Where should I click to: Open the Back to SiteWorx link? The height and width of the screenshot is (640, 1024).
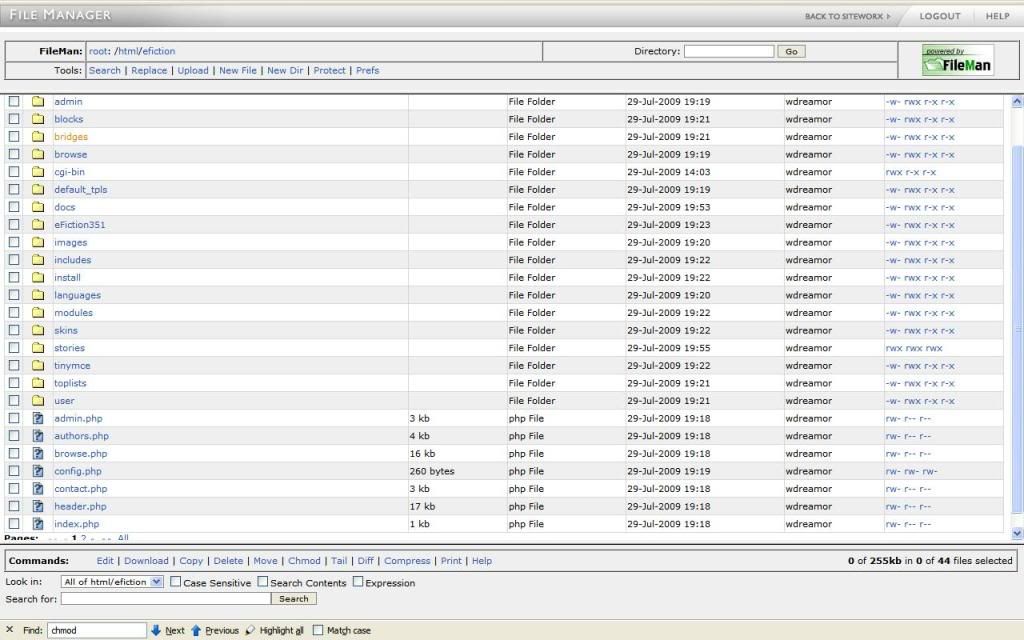847,16
